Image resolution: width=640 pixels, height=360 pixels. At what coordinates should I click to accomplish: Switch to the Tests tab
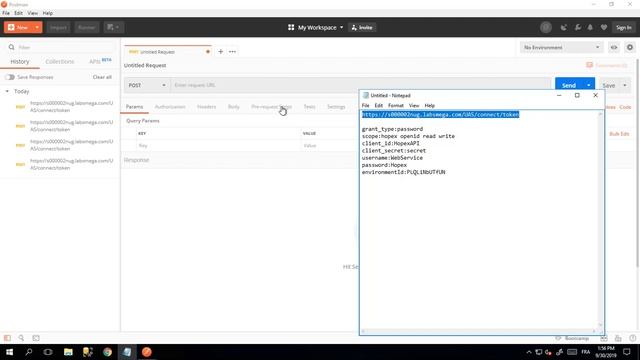pyautogui.click(x=309, y=107)
